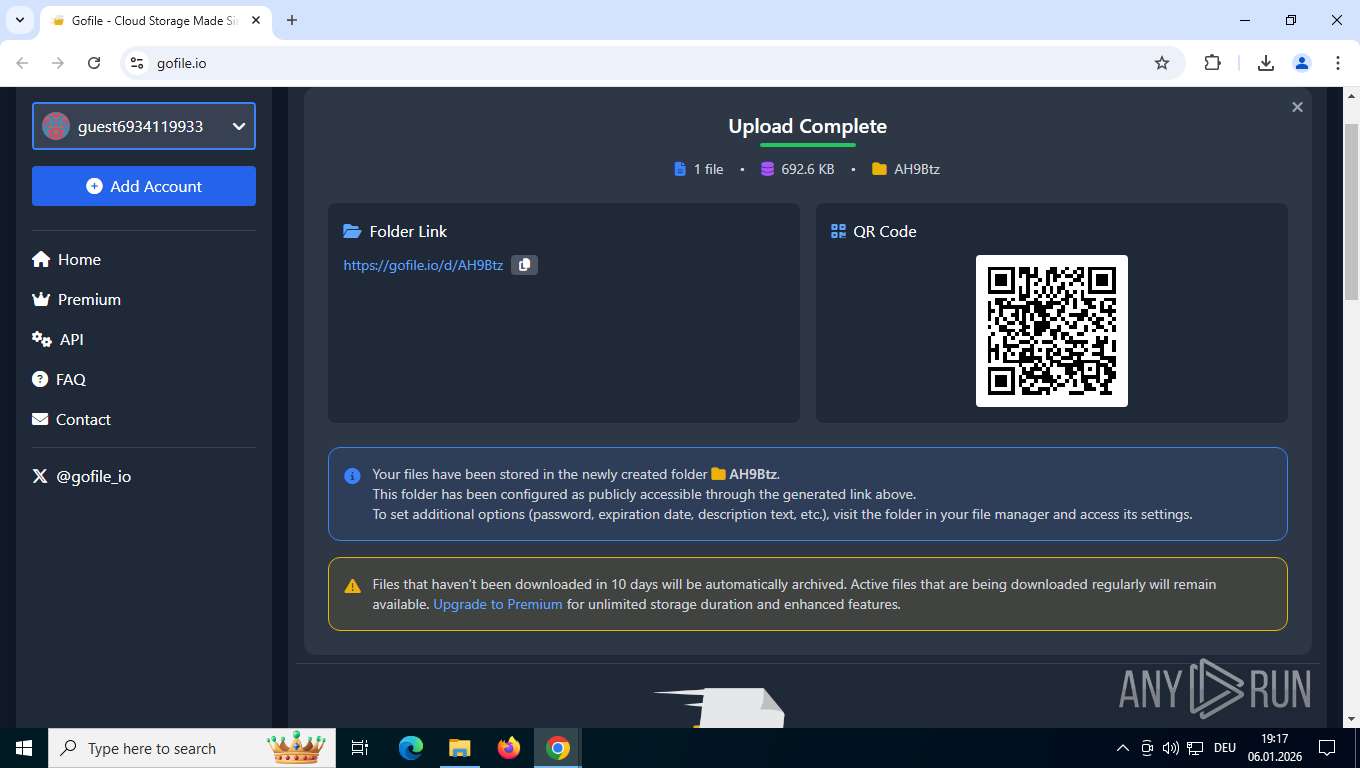
Task: Click the QR code image
Action: click(x=1052, y=331)
